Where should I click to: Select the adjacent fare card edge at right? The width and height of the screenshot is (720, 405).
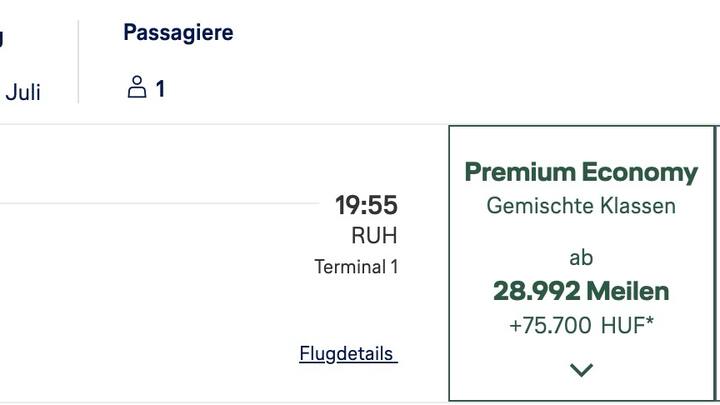[718, 264]
